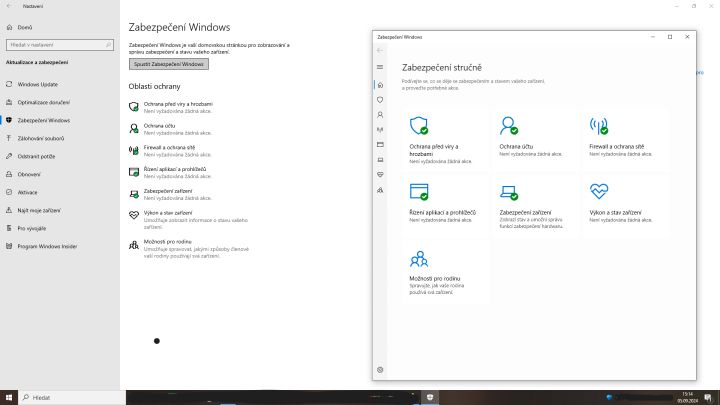Screen dimensions: 720x405
Task: Select family options icon in security sidebar
Action: 380,190
